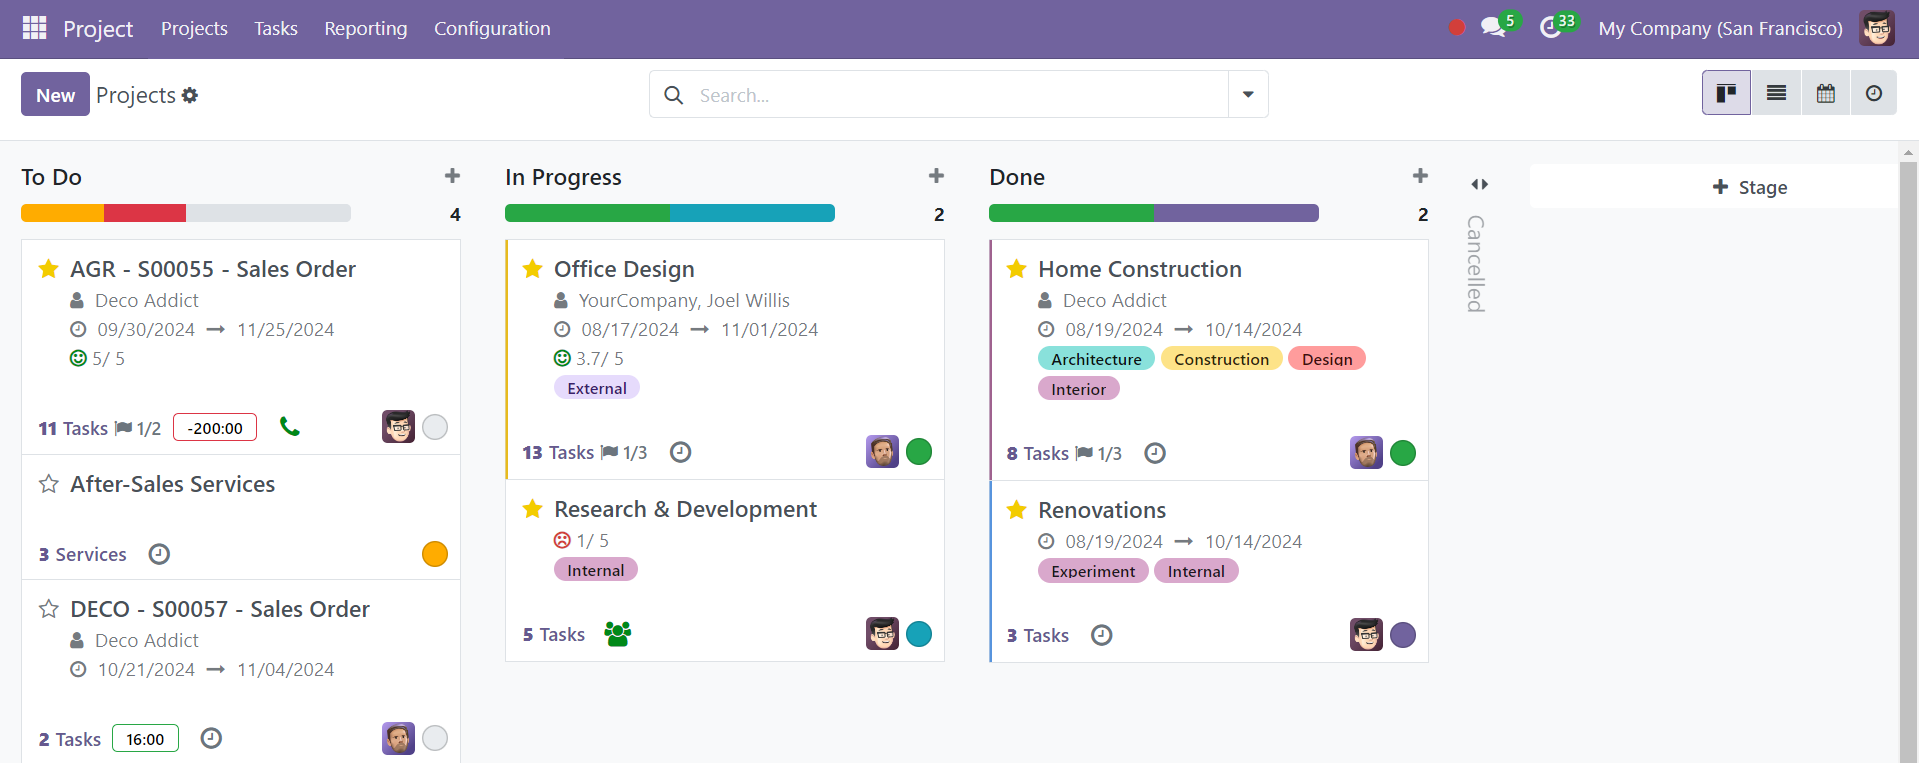Open milestones 1/3 on Home Construction
Viewport: 1919px width, 763px height.
pos(1099,453)
